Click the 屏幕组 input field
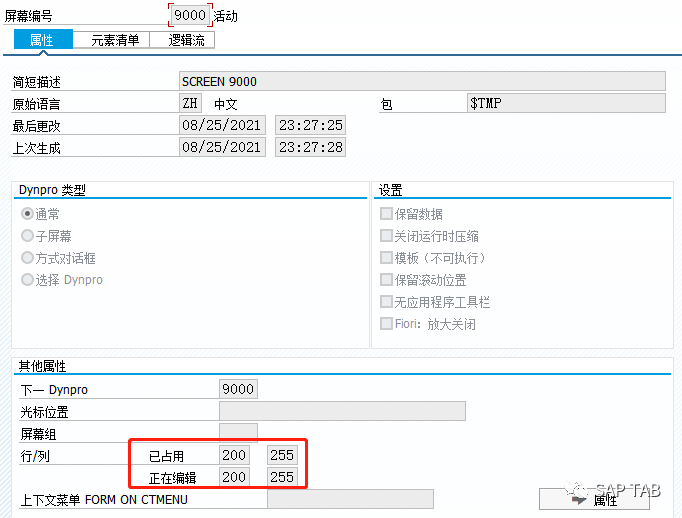Viewport: 682px width, 518px height. [238, 433]
